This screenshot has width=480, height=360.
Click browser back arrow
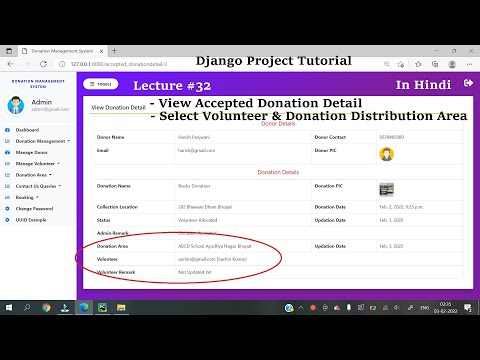click(11, 64)
